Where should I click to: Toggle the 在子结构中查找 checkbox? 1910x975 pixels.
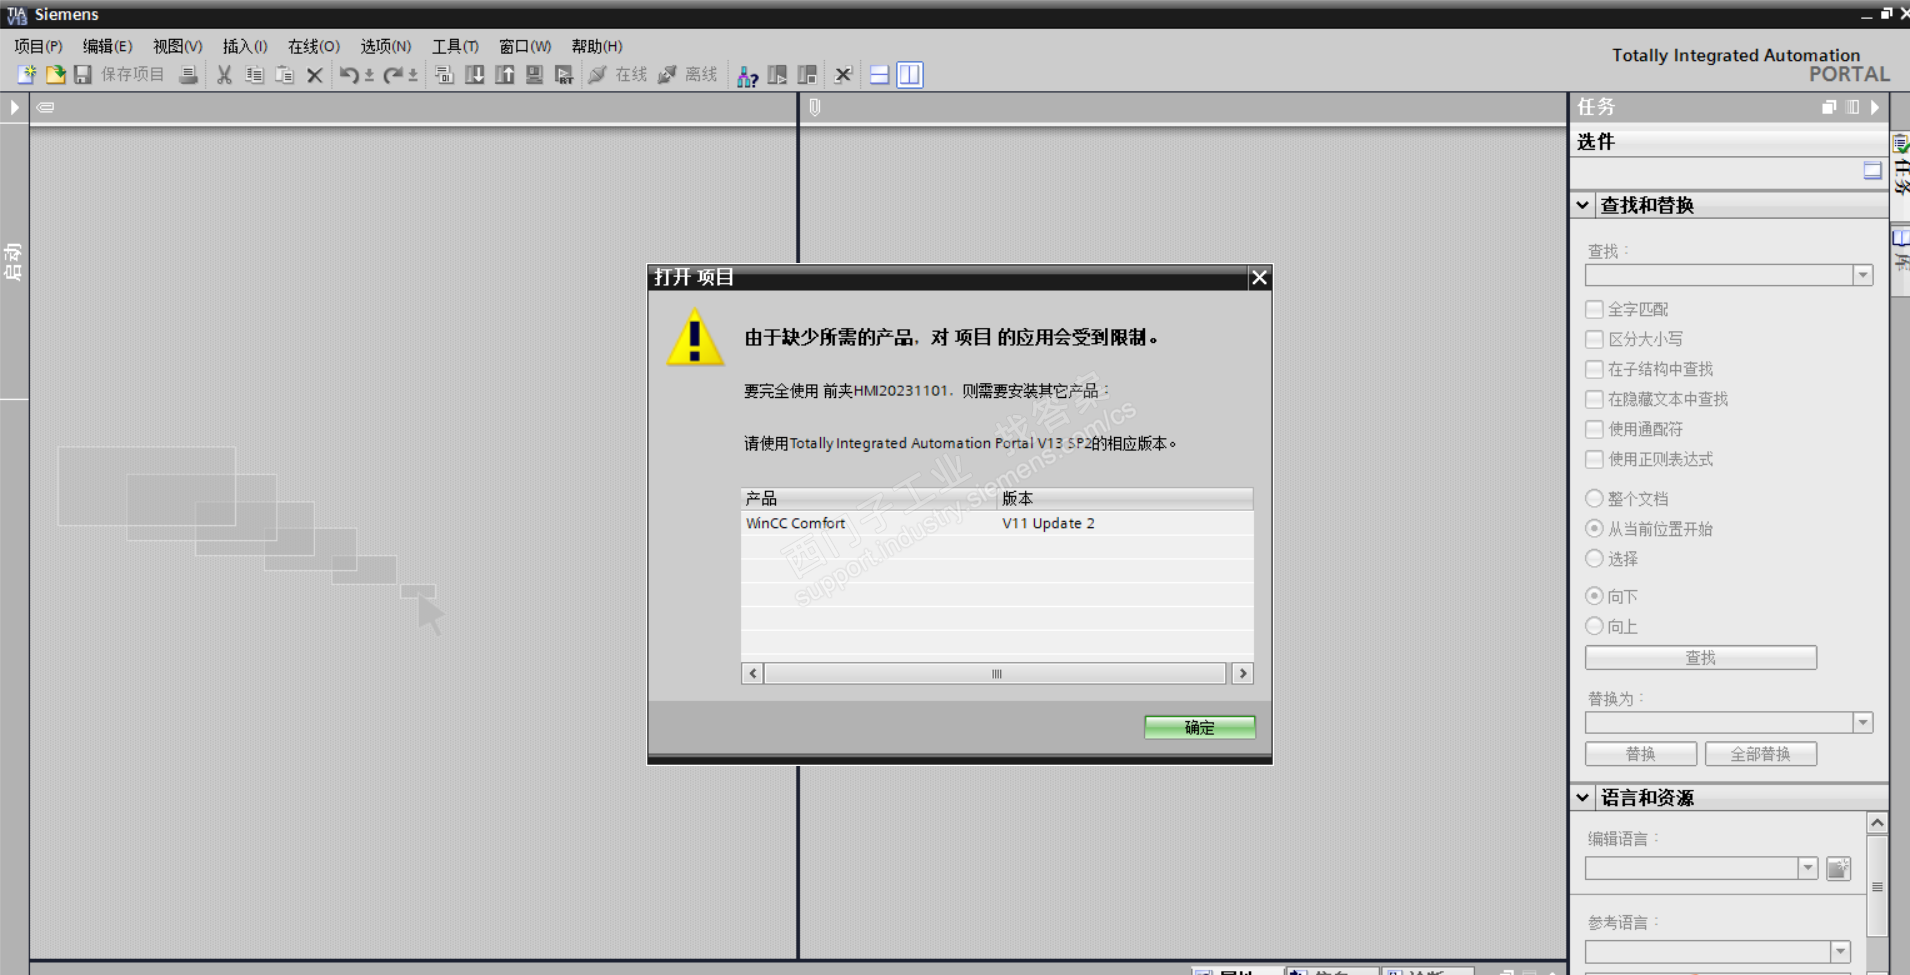pos(1595,370)
